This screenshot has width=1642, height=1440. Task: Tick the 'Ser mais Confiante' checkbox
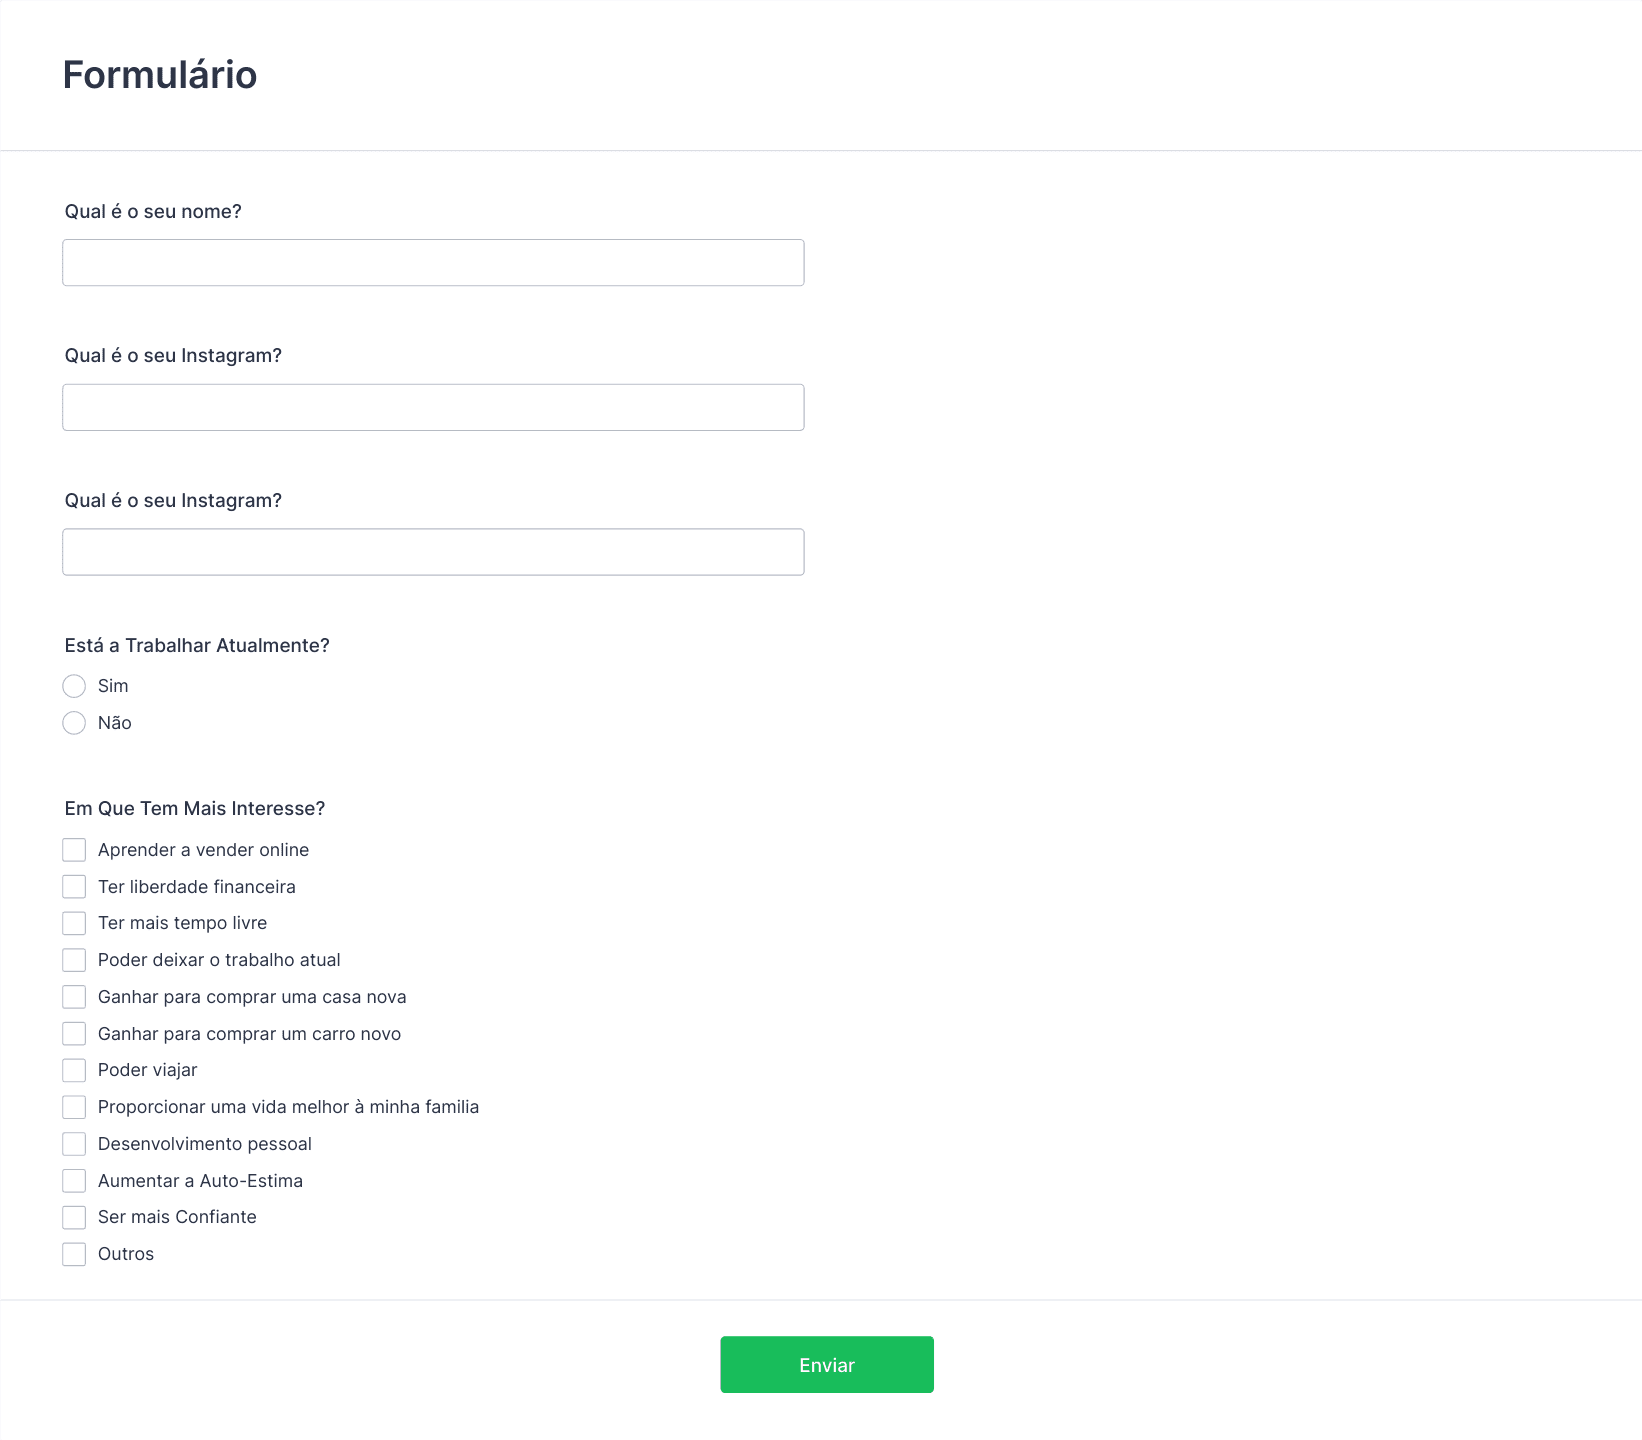(74, 1217)
